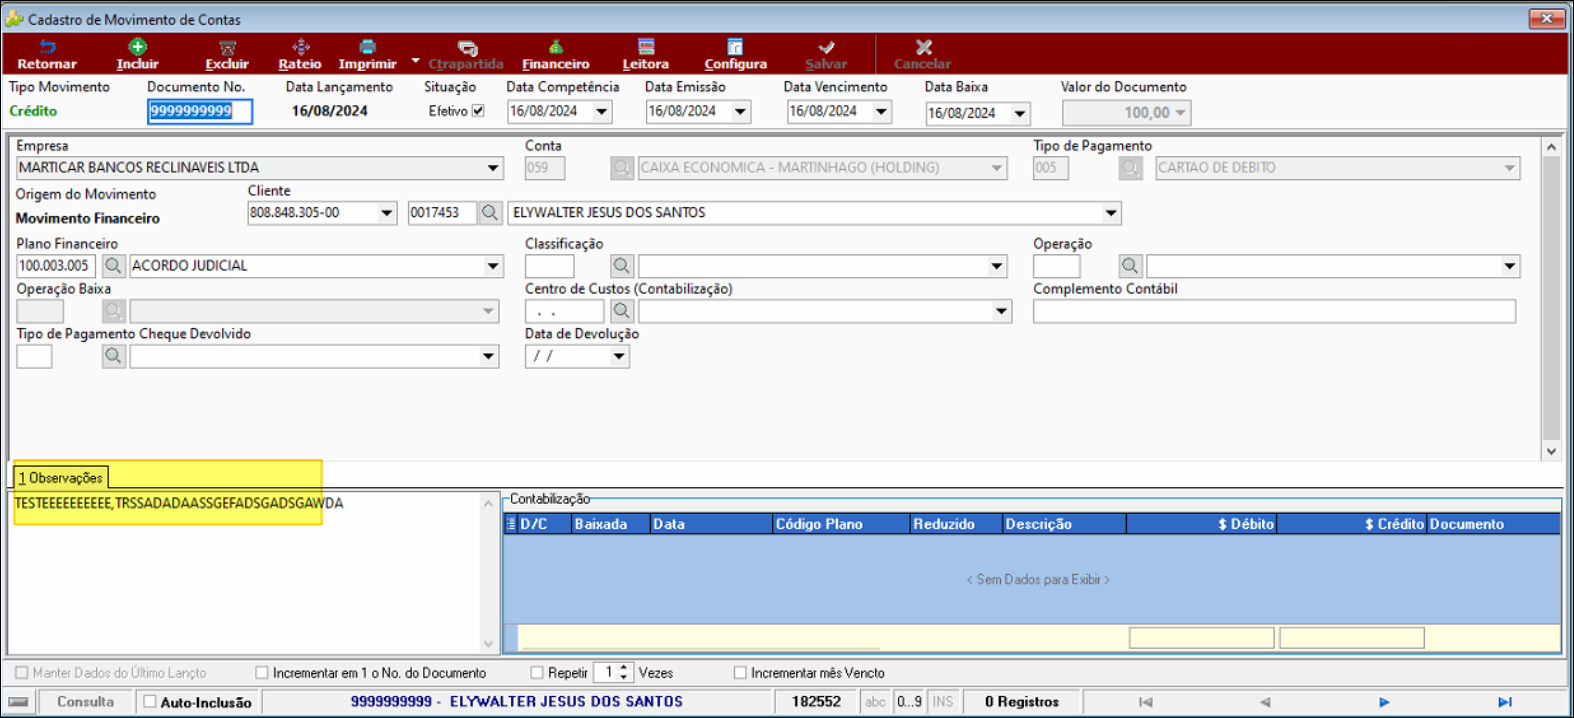1574x718 pixels.
Task: Search Conta with the magnifier icon
Action: (x=622, y=168)
